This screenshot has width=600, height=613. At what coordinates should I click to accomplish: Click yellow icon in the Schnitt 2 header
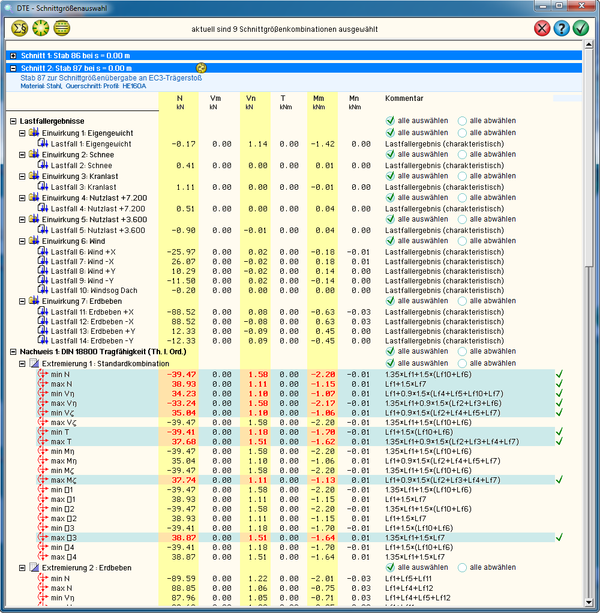(x=201, y=68)
